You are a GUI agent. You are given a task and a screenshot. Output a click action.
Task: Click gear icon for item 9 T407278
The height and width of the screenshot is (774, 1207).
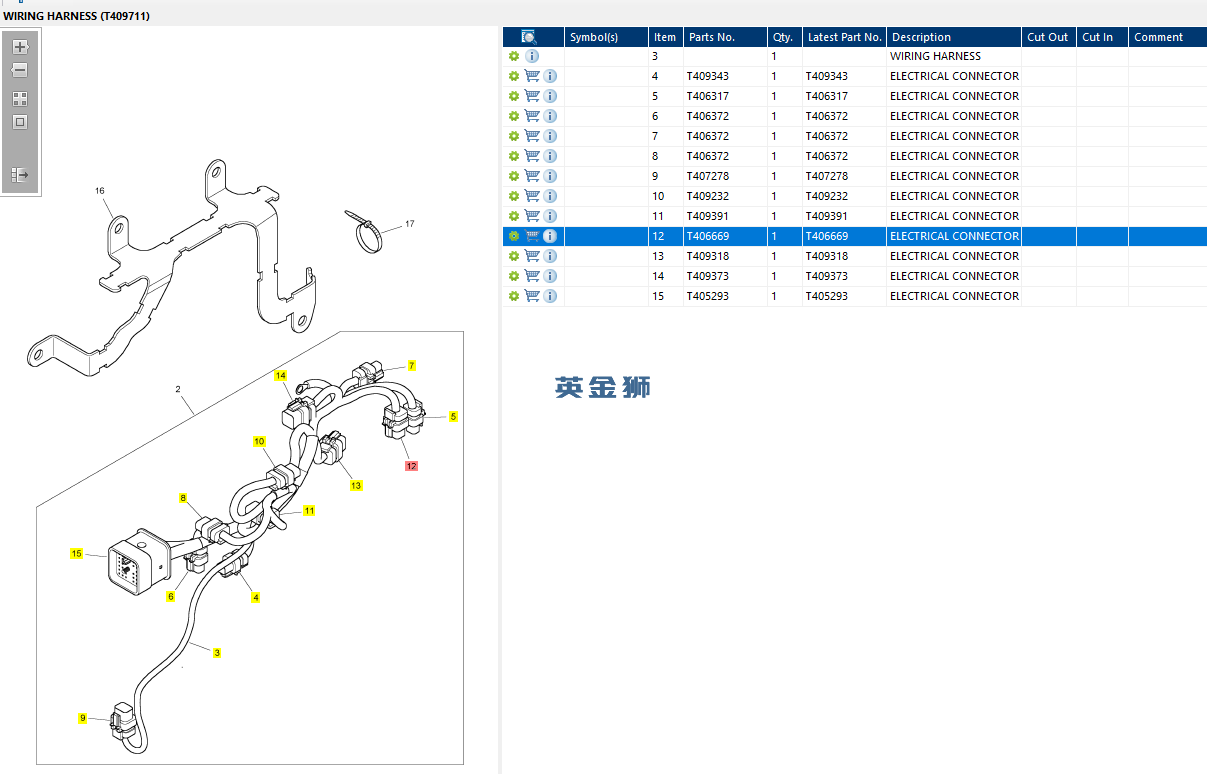click(514, 176)
